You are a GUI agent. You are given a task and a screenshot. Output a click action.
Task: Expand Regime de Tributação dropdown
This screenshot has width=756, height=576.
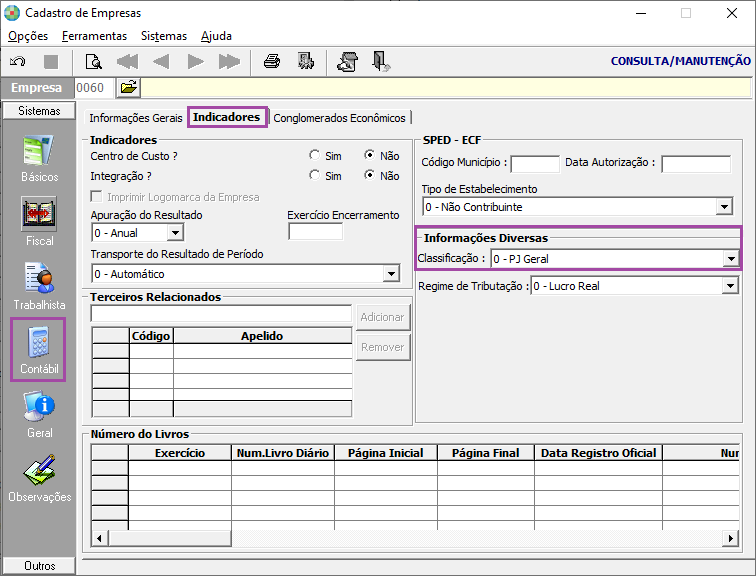730,286
